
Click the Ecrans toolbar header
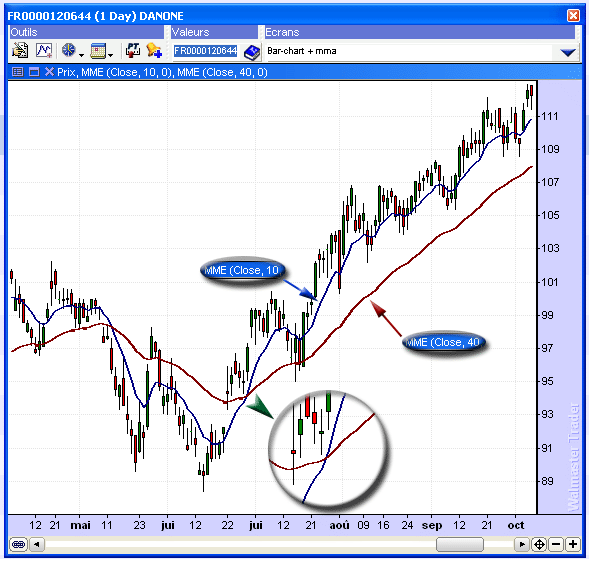[420, 32]
